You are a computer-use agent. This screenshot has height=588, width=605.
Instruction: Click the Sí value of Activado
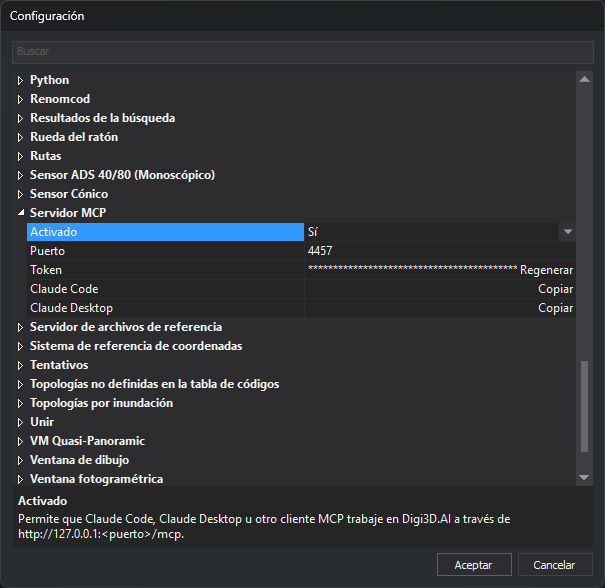313,232
